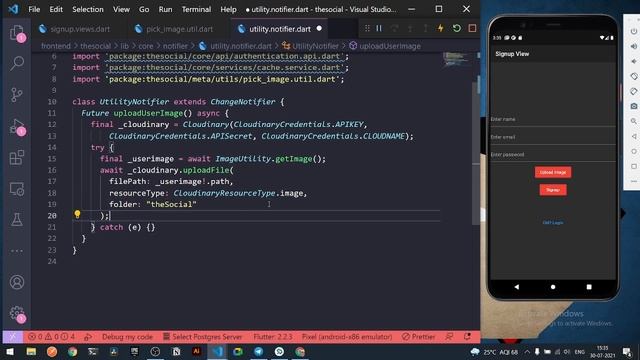640x360 pixels.
Task: Open the Terminal menu
Action: (x=196, y=9)
